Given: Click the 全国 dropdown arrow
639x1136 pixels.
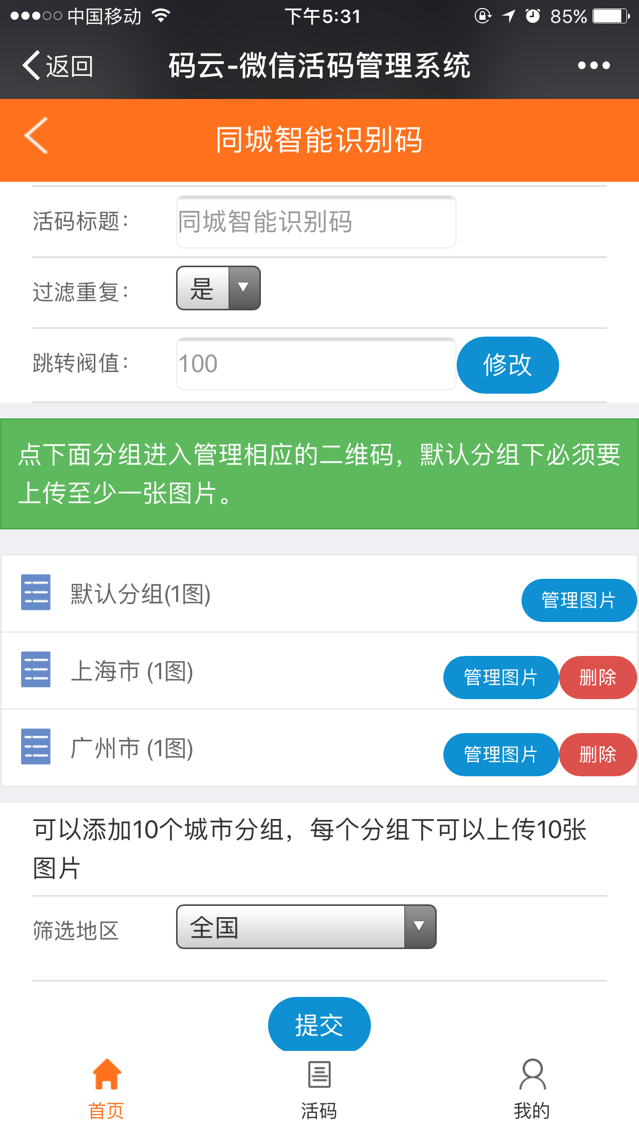Looking at the screenshot, I should (419, 926).
